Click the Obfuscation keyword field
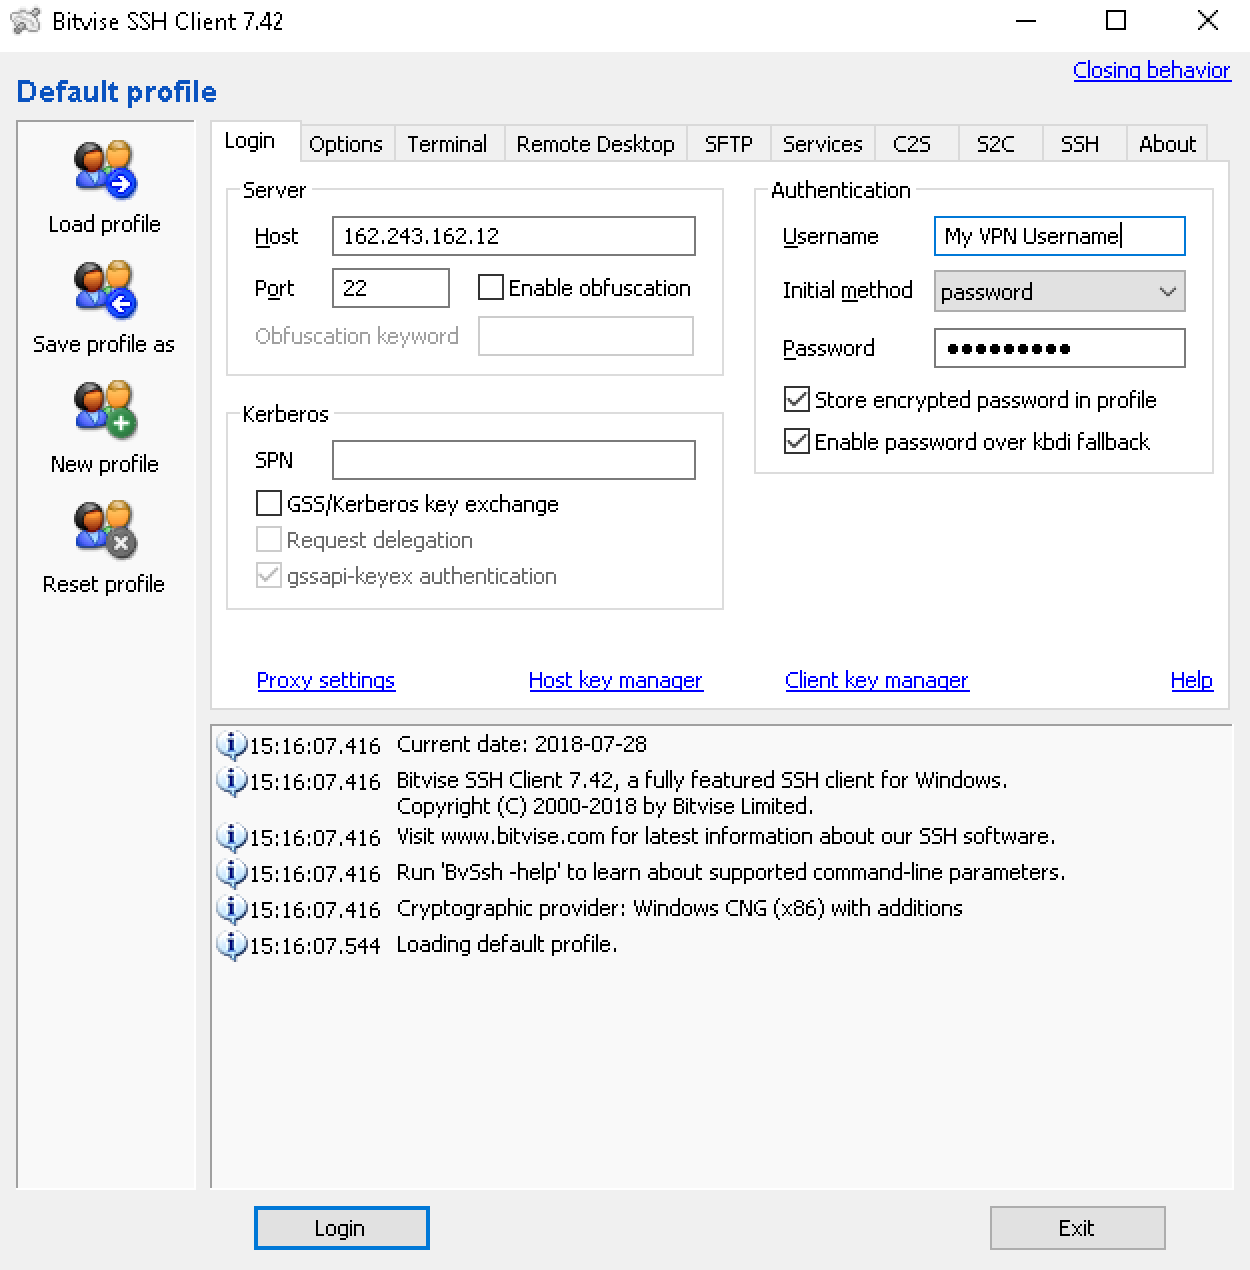Image resolution: width=1250 pixels, height=1270 pixels. (586, 336)
